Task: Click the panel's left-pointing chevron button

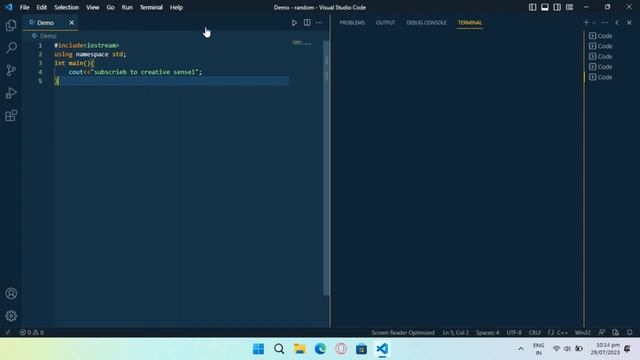Action: tap(617, 22)
